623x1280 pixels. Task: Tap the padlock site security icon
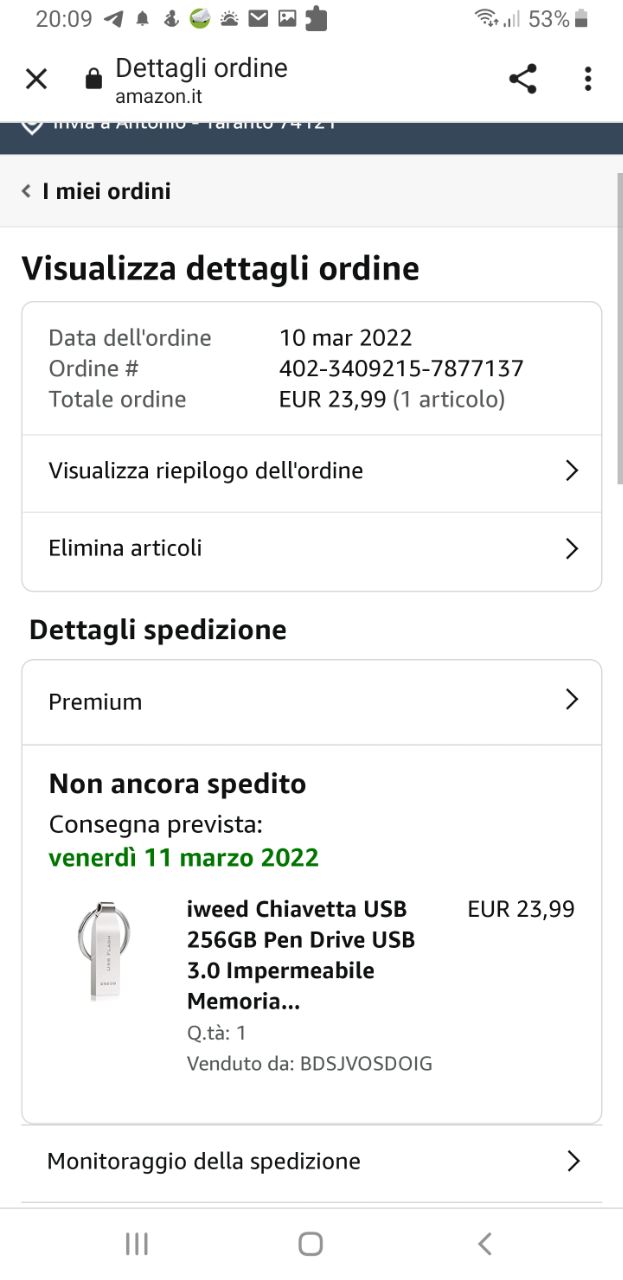pyautogui.click(x=93, y=80)
